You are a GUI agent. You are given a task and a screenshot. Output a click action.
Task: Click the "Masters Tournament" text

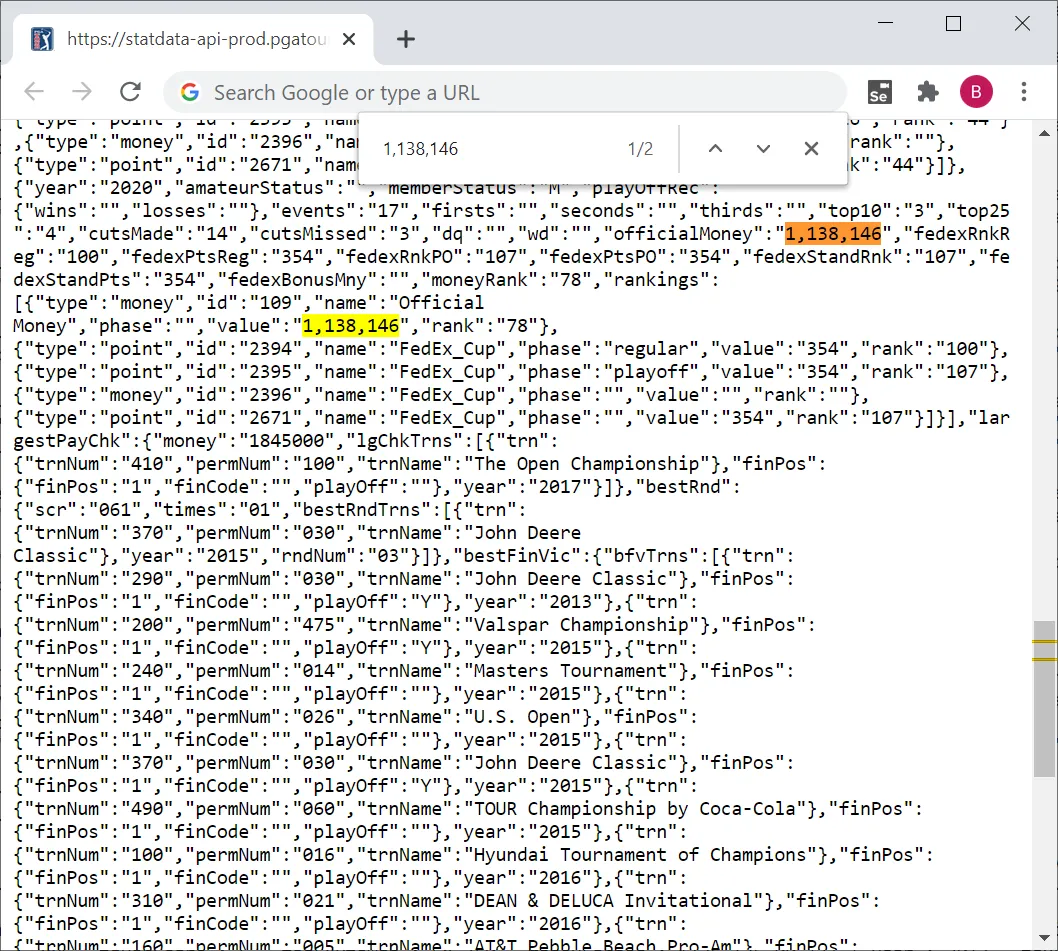(x=570, y=670)
